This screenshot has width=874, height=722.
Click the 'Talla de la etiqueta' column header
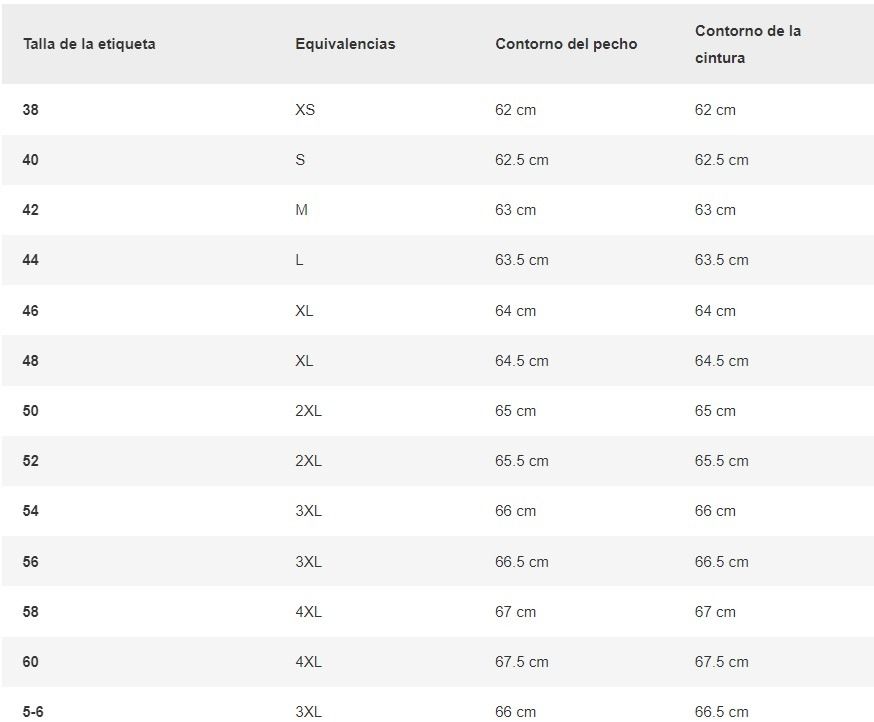(x=89, y=44)
